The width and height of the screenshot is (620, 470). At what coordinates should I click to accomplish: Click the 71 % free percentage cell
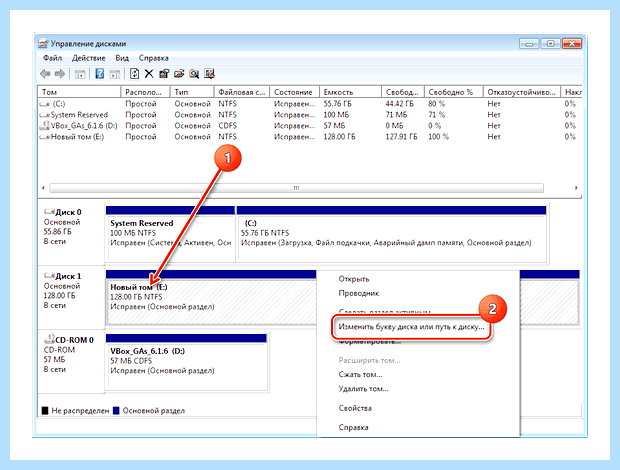tap(437, 115)
